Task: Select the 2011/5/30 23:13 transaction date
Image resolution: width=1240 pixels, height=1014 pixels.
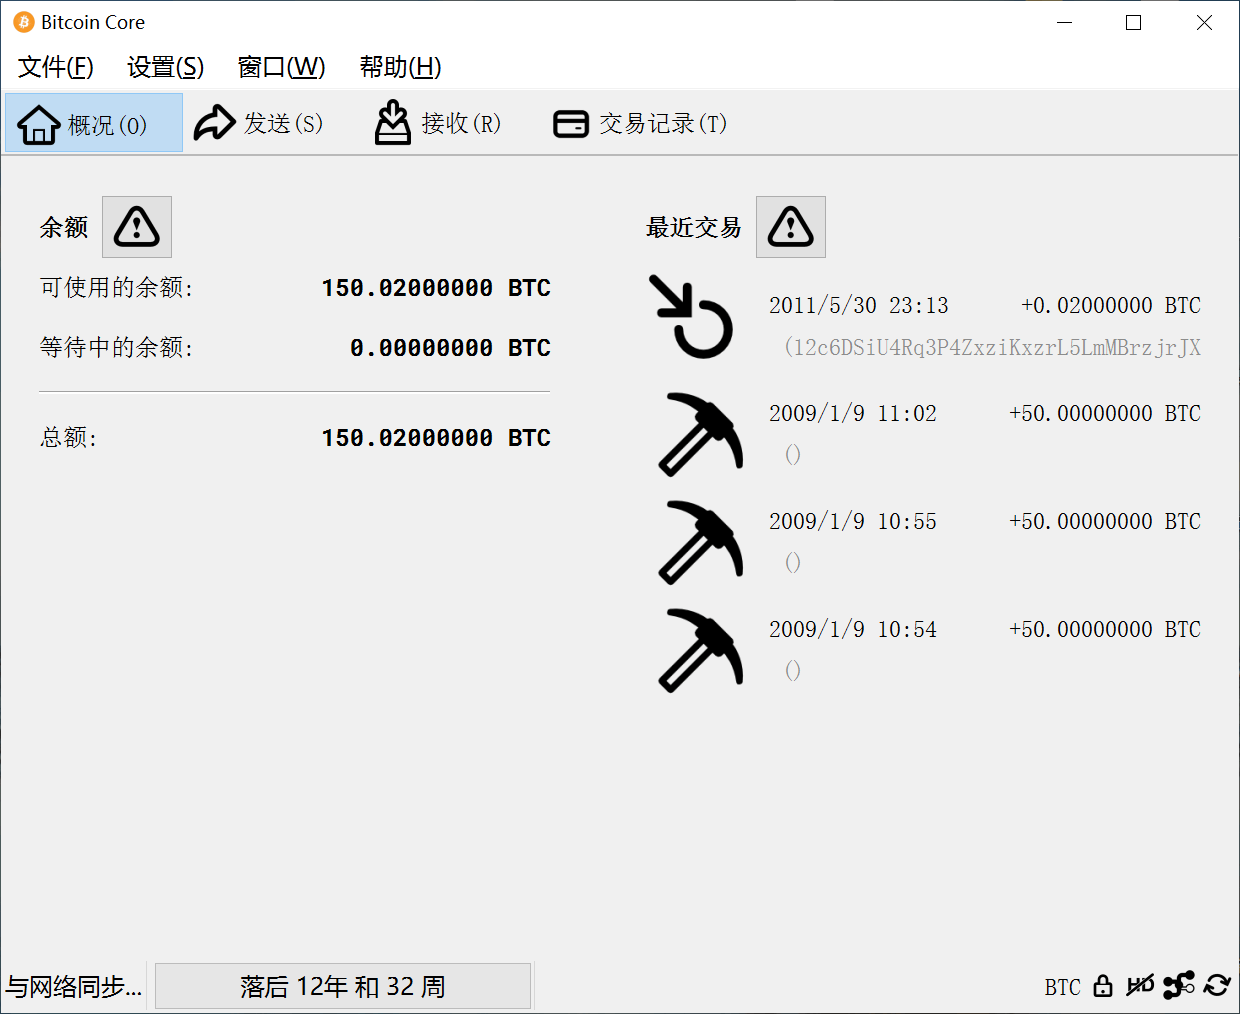Action: click(859, 305)
